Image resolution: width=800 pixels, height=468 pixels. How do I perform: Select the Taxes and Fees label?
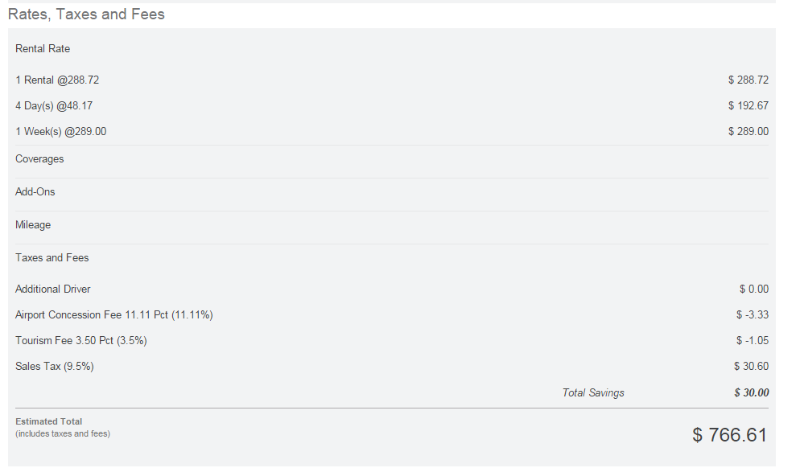52,258
